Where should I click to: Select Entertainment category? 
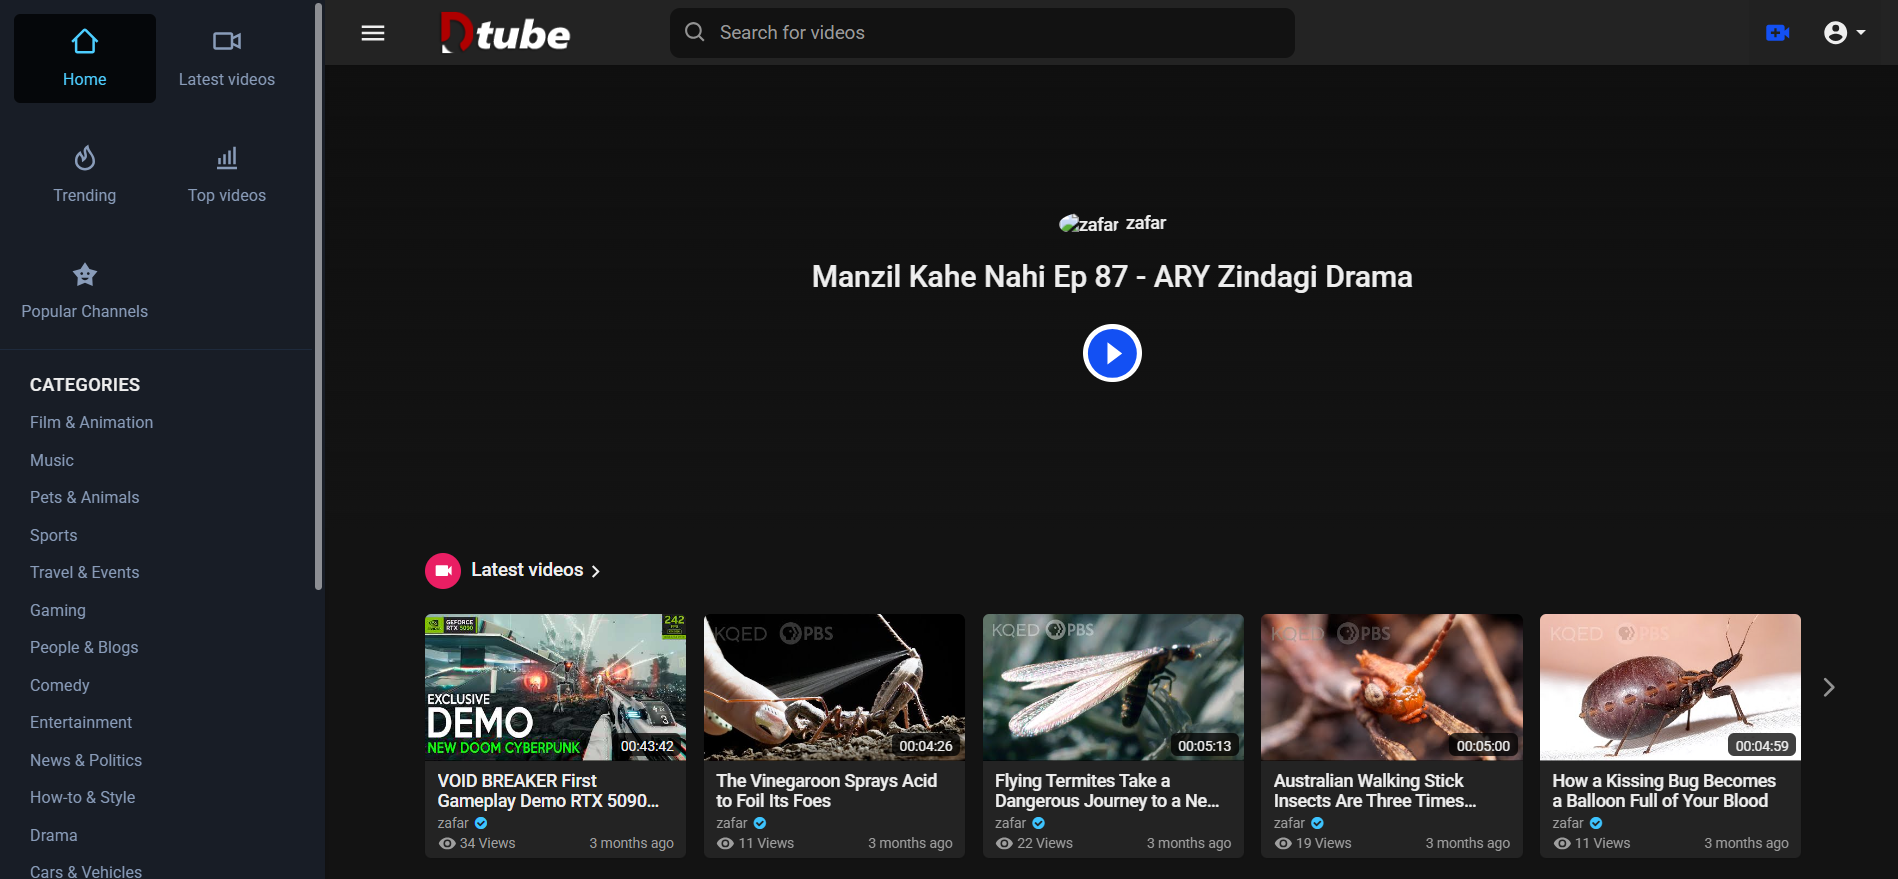(81, 723)
